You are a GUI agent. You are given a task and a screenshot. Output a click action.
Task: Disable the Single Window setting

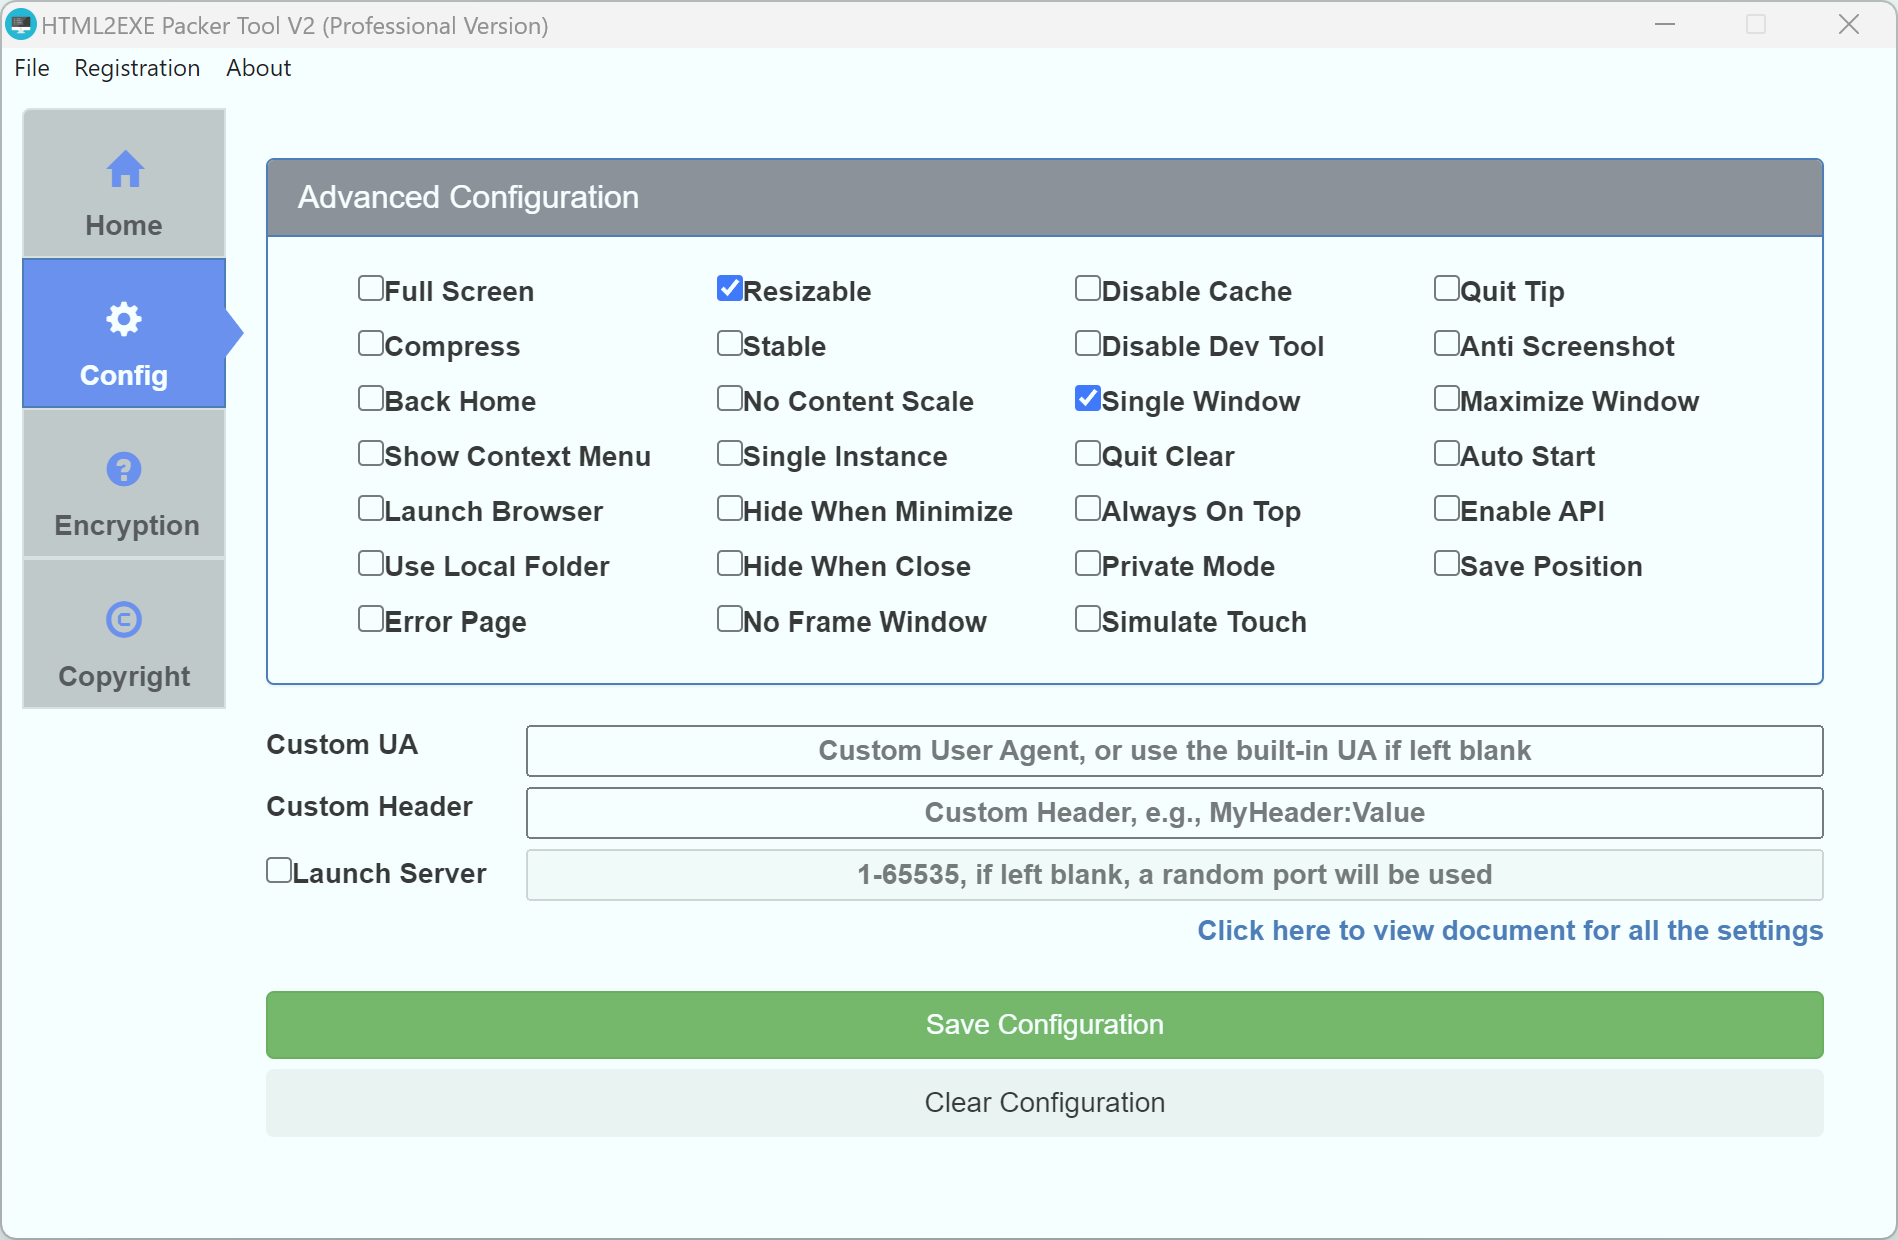[1088, 398]
